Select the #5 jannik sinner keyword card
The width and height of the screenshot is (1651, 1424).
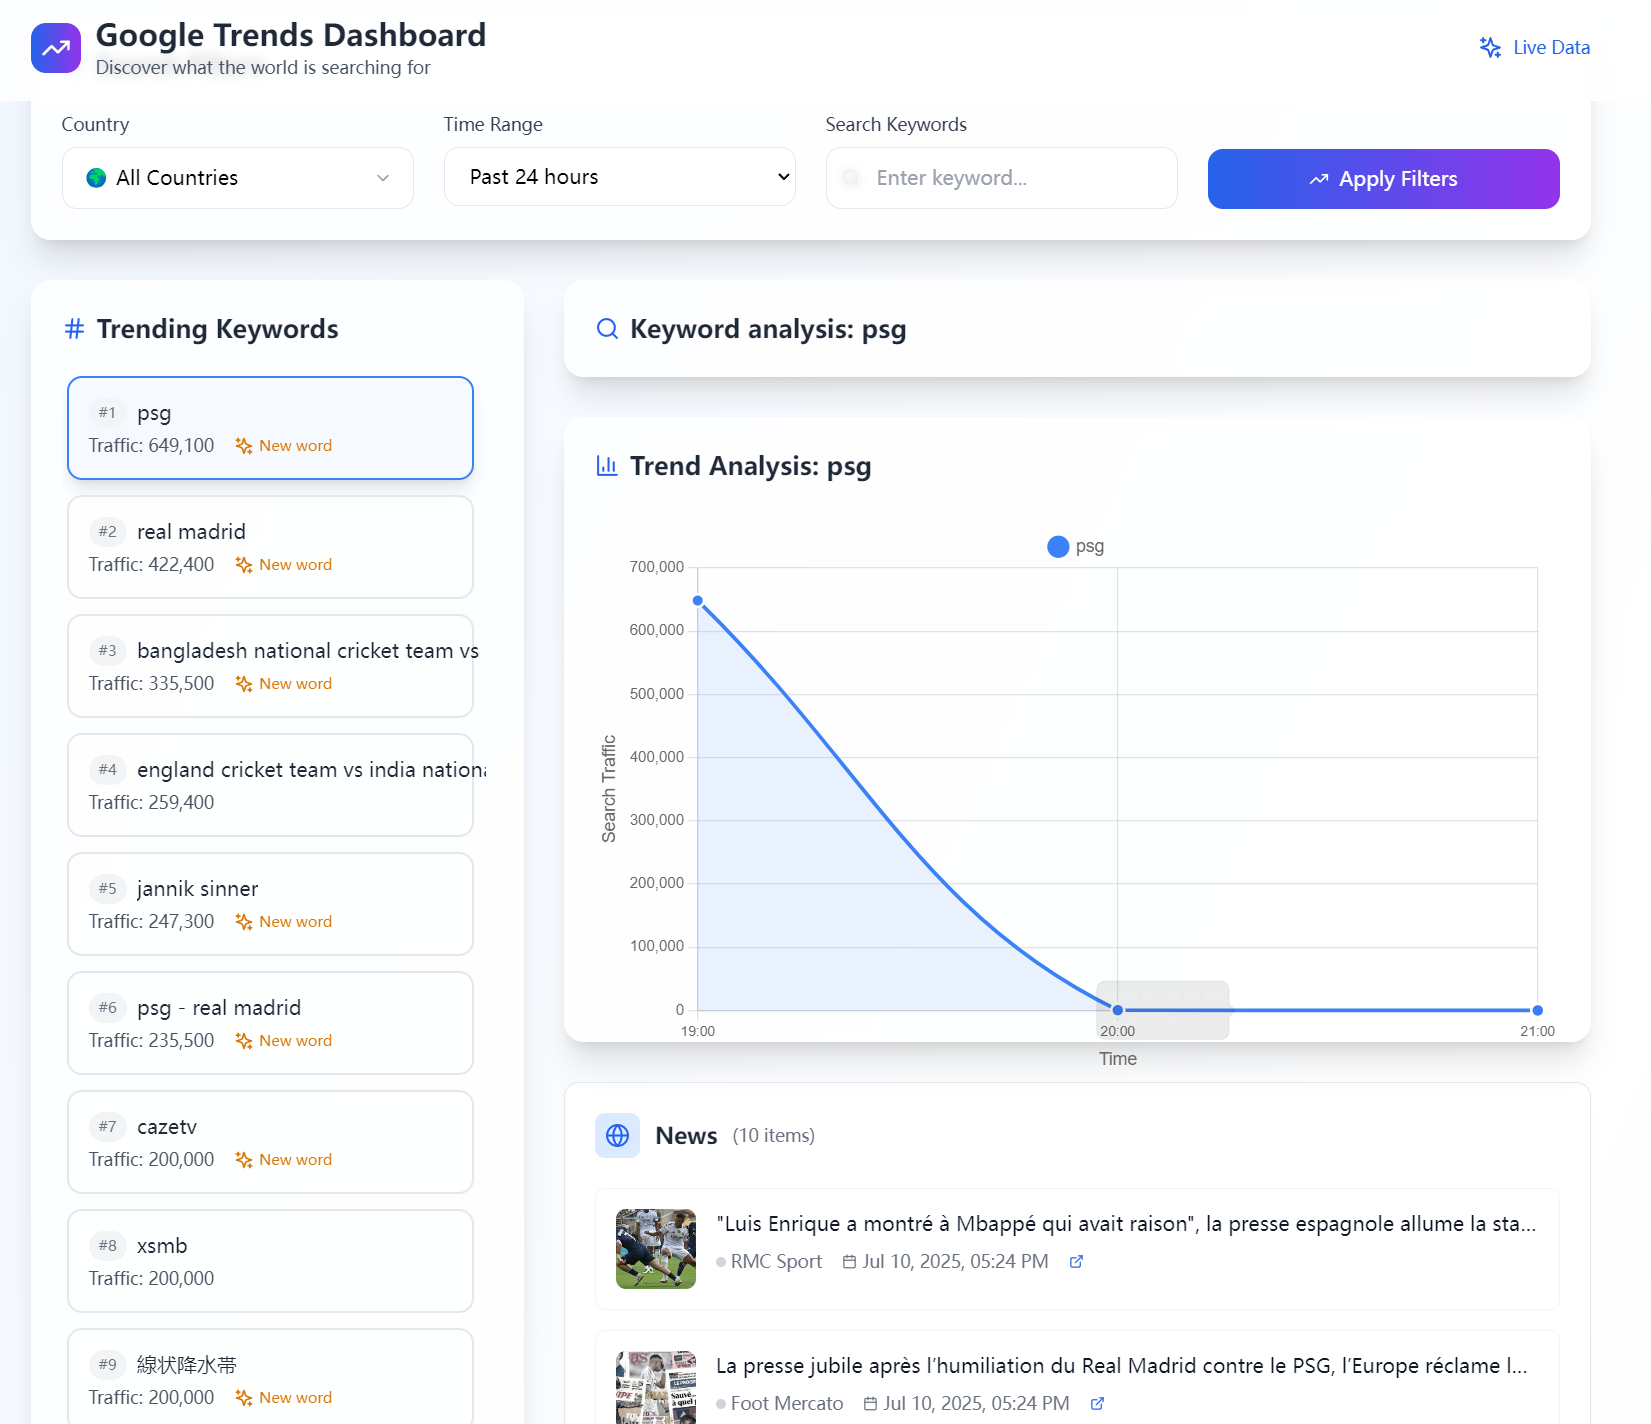pos(270,904)
